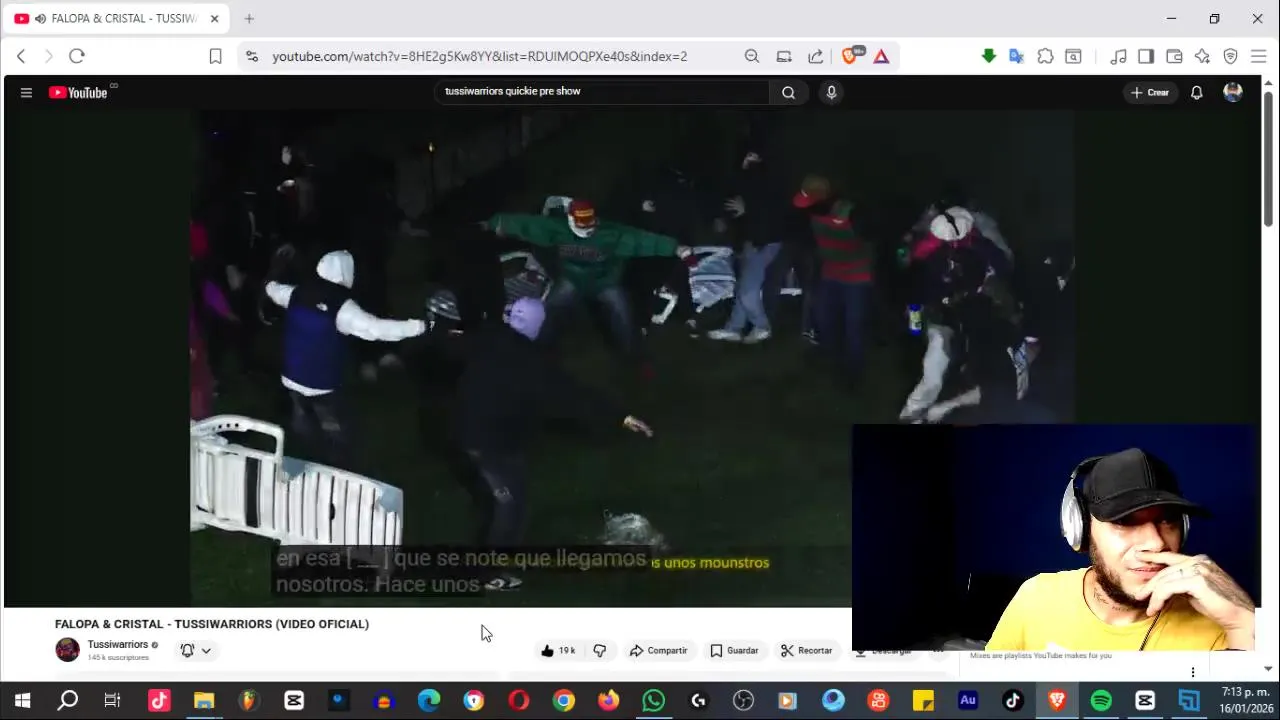Open the Tussiwarriors channel avatar
The height and width of the screenshot is (720, 1280).
pyautogui.click(x=67, y=650)
